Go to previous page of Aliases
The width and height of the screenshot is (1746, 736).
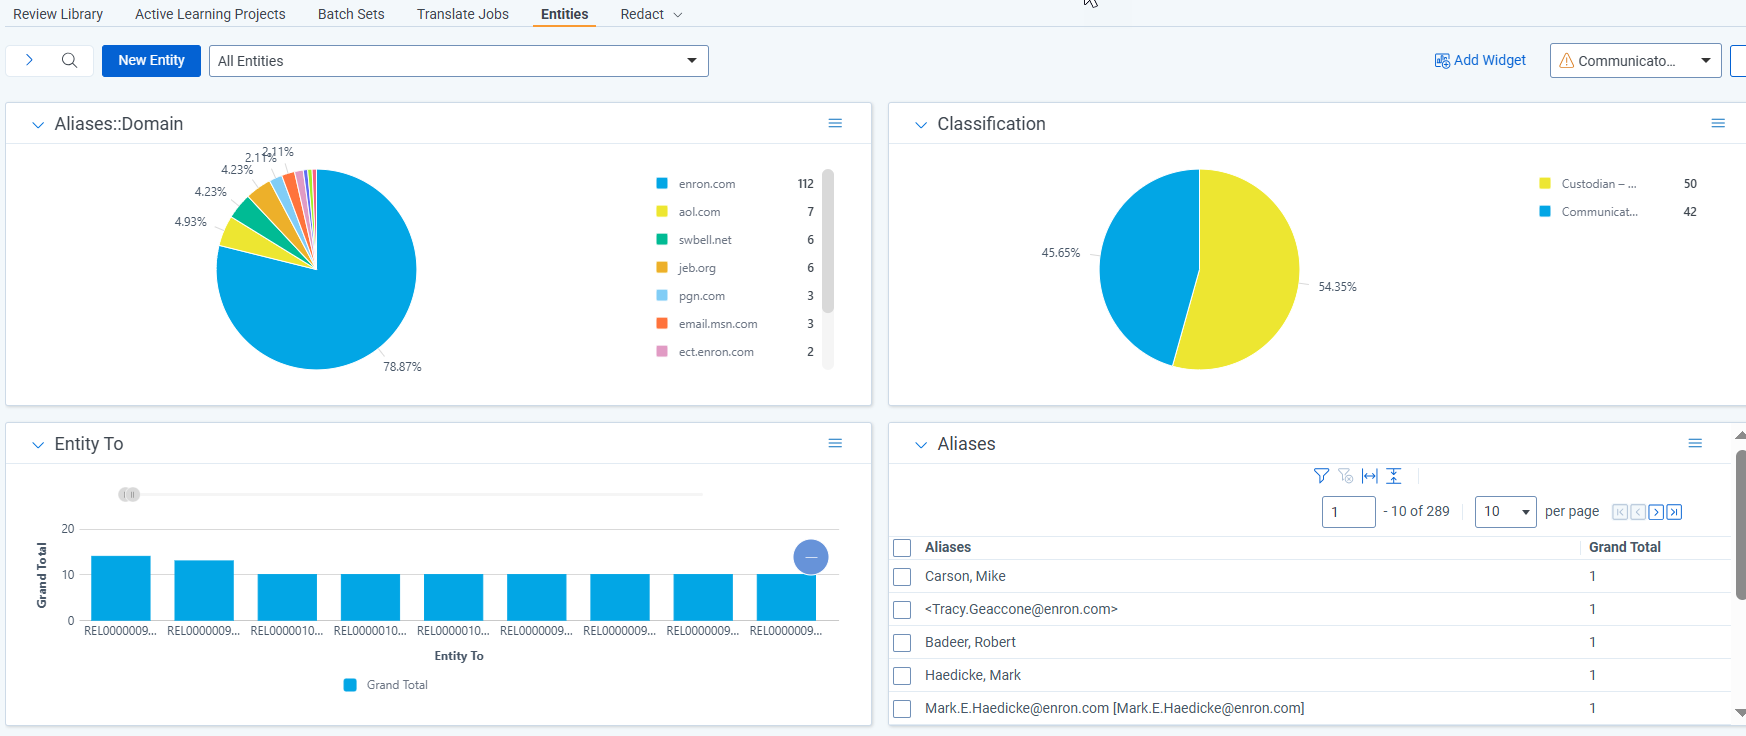coord(1638,512)
